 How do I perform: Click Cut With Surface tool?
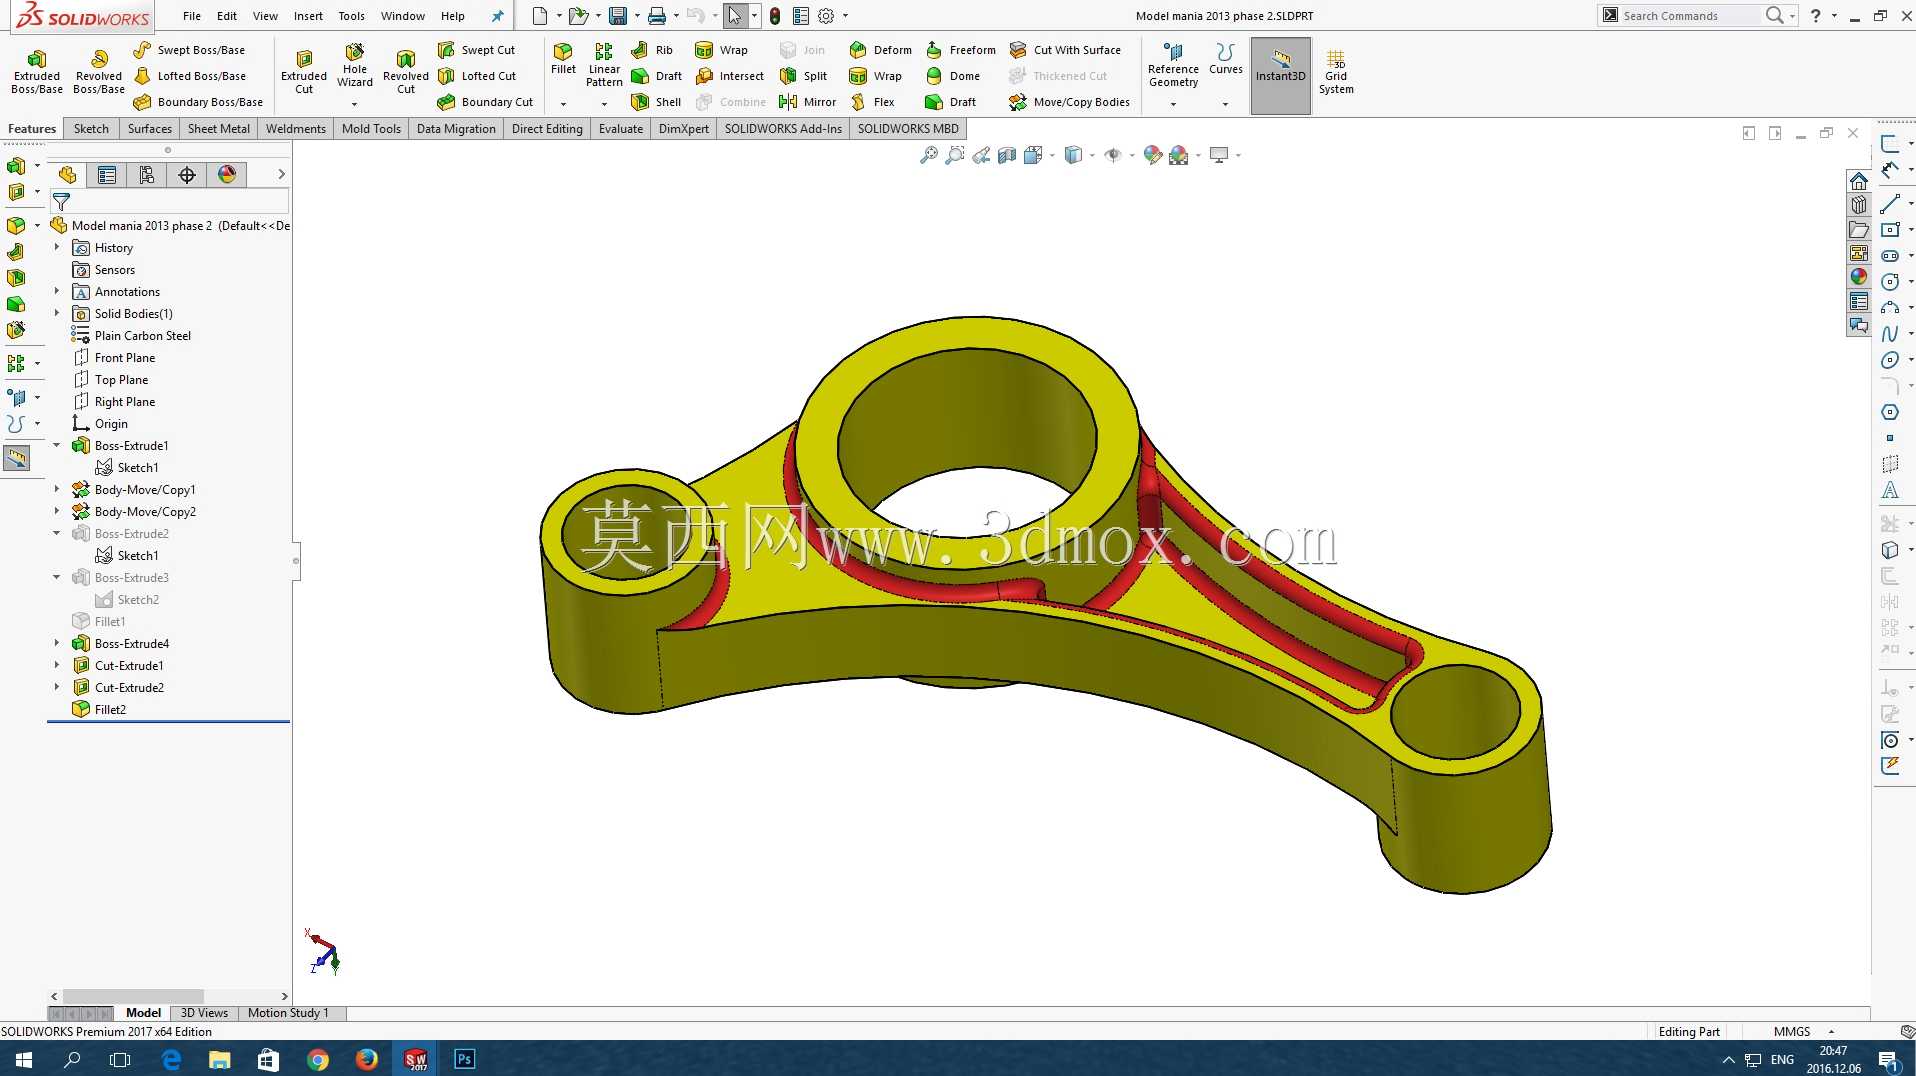(1065, 50)
